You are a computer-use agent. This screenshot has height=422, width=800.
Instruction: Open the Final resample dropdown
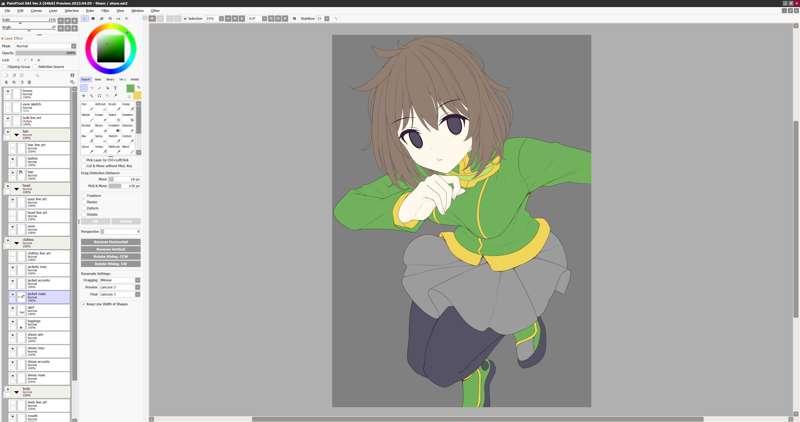[x=119, y=294]
